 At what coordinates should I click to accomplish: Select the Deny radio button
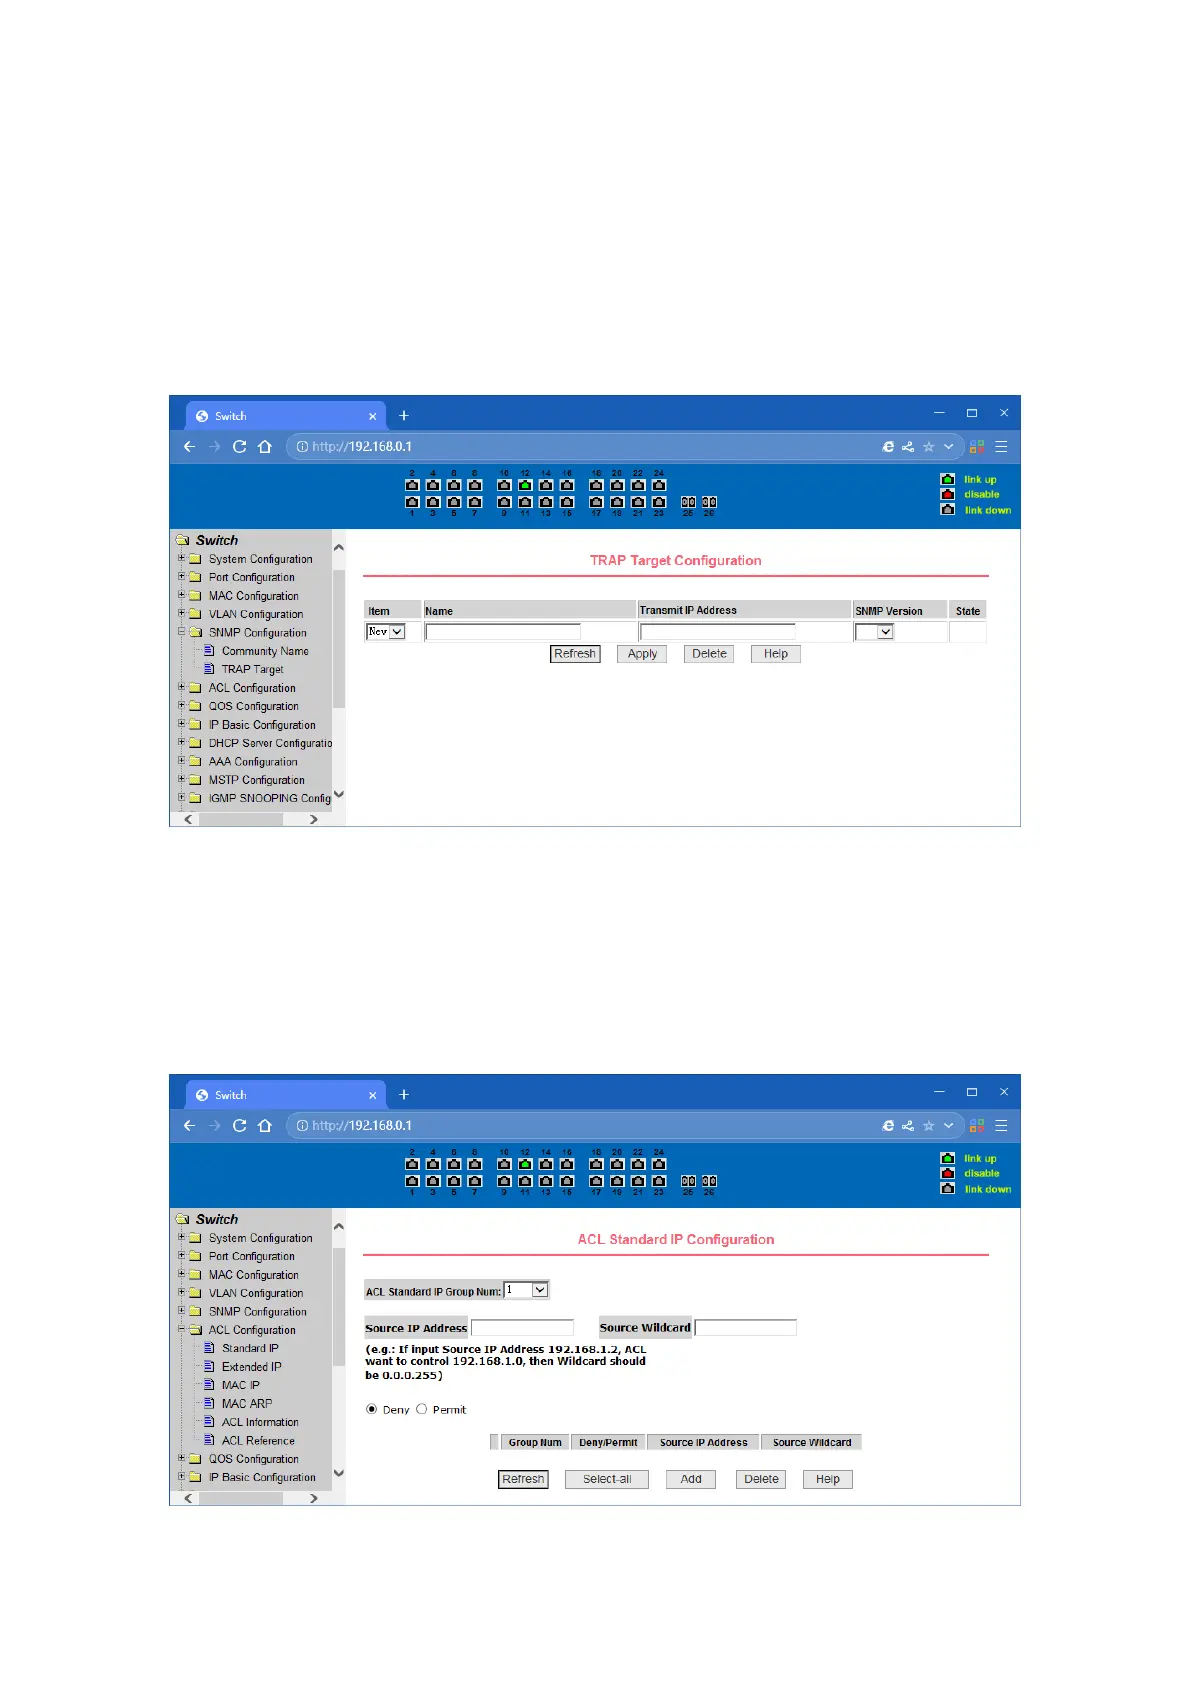tap(372, 1409)
